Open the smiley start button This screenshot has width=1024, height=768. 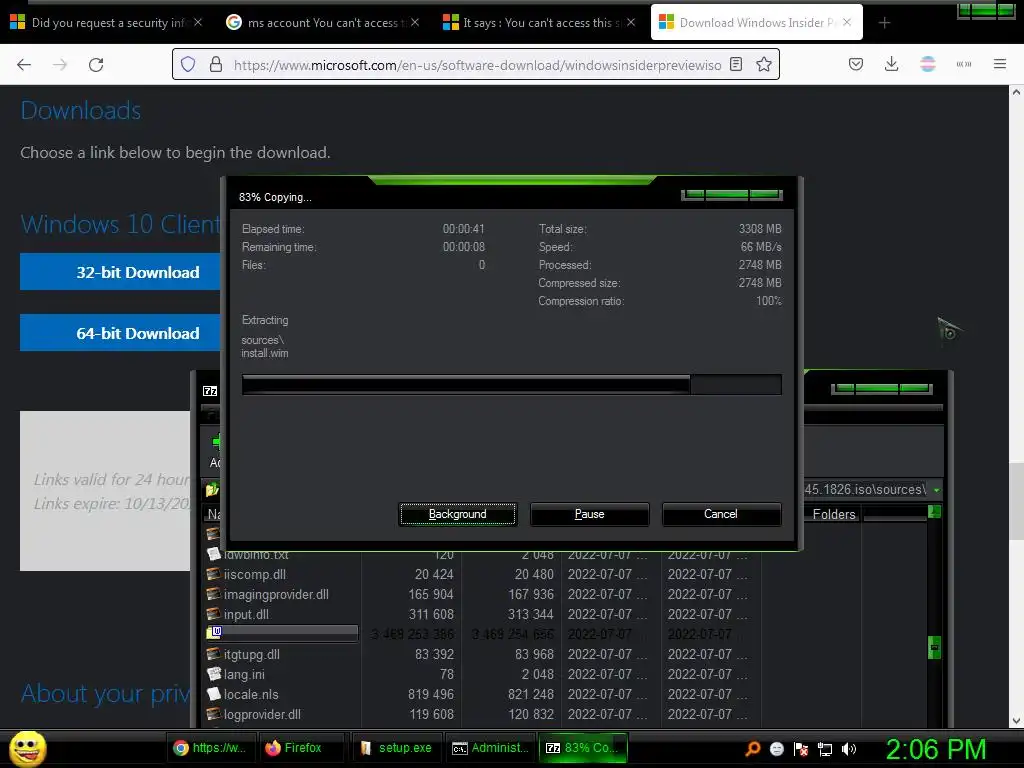[x=27, y=748]
